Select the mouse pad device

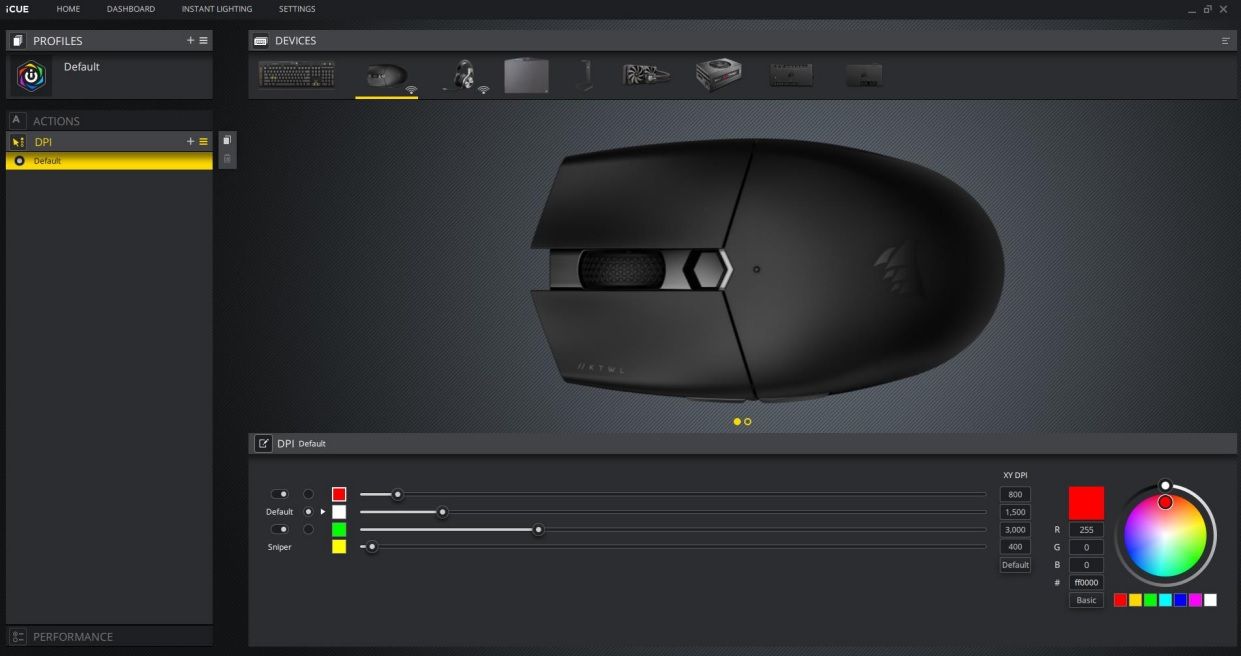pyautogui.click(x=526, y=76)
